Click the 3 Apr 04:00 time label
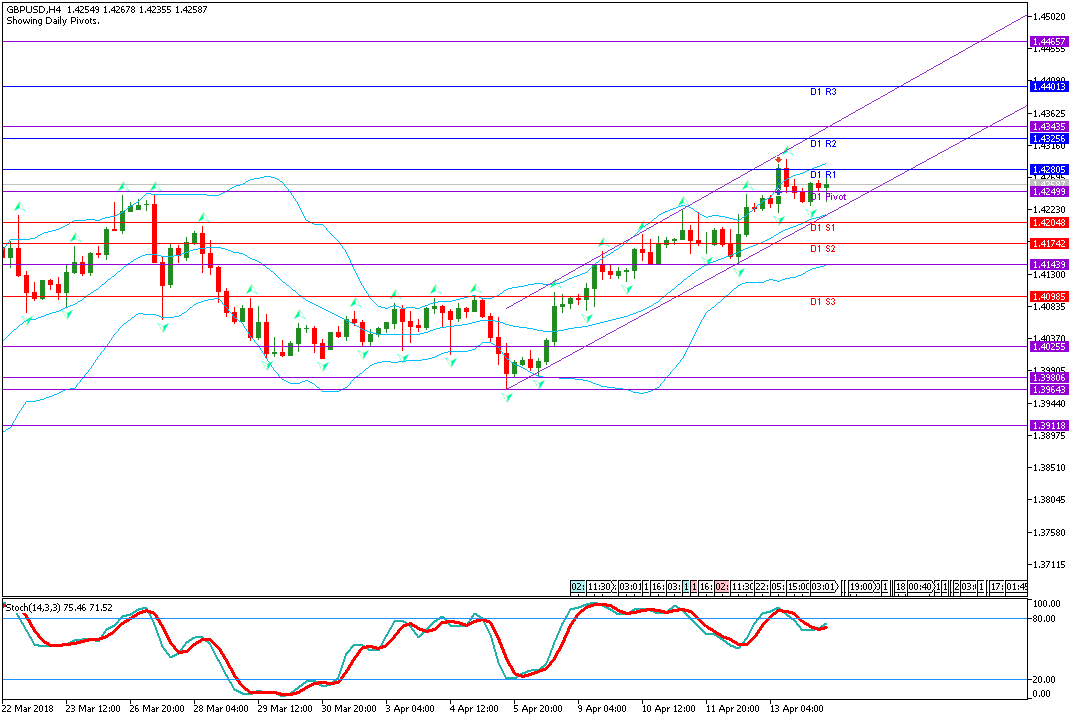The width and height of the screenshot is (1080, 720). (x=410, y=709)
